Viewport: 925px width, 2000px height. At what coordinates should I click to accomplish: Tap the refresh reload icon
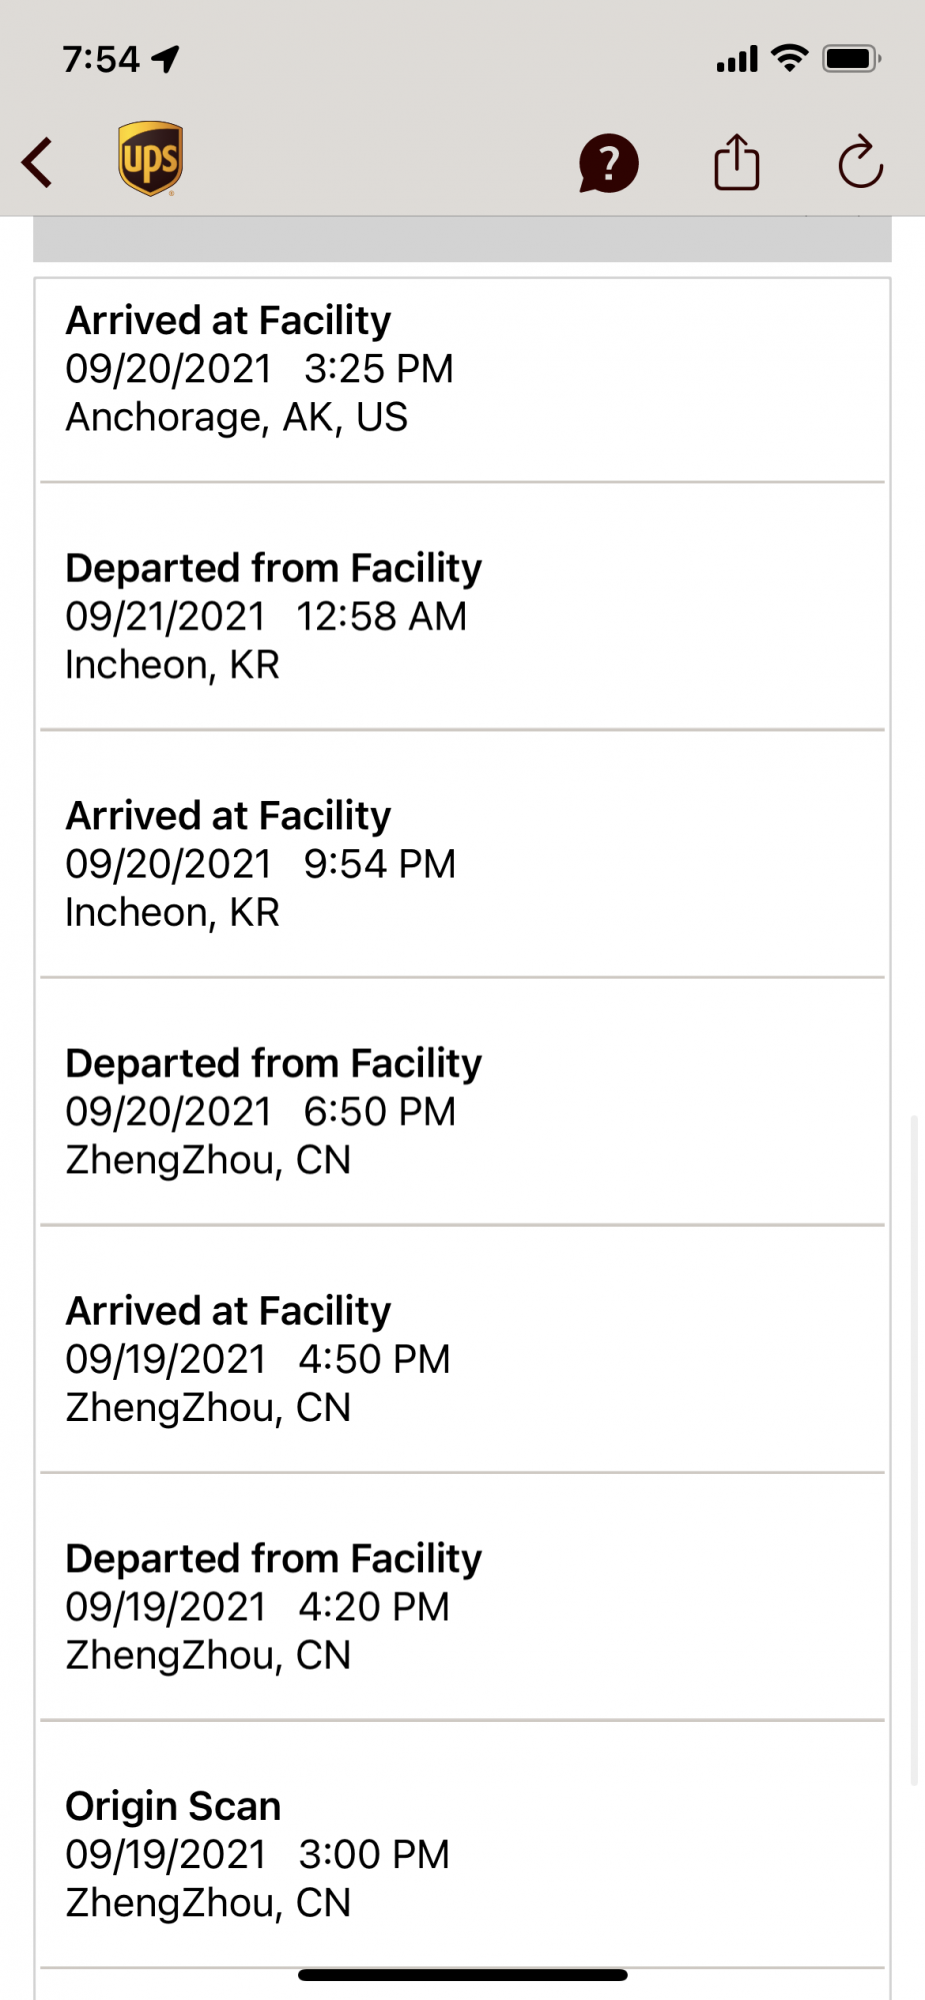860,162
